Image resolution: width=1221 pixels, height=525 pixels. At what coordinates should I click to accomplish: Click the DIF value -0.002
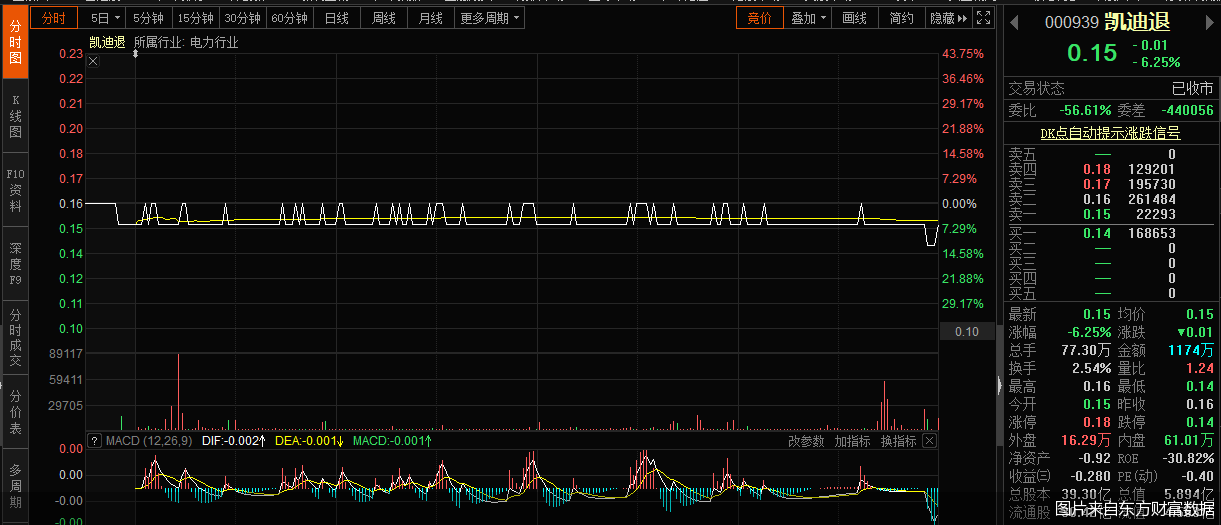[246, 441]
